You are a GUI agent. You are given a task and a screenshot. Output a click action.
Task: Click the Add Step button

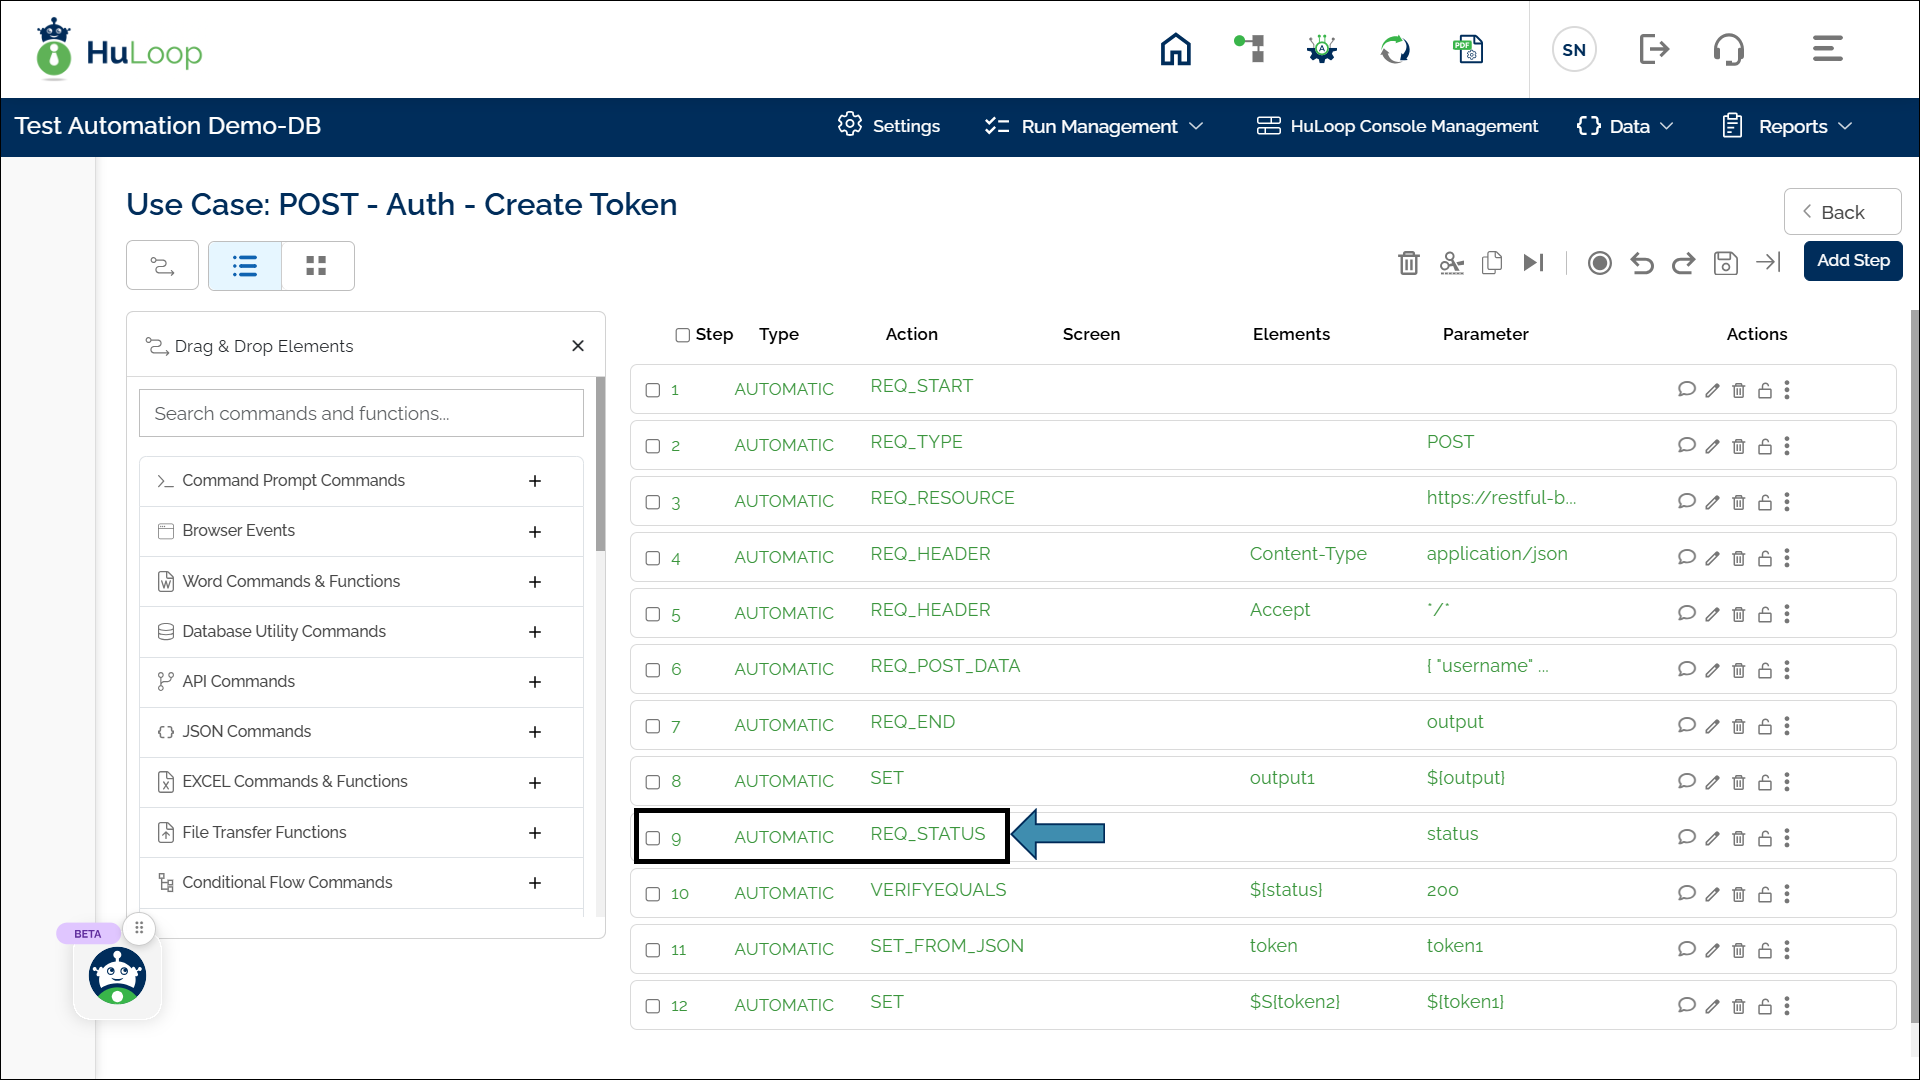click(x=1852, y=261)
